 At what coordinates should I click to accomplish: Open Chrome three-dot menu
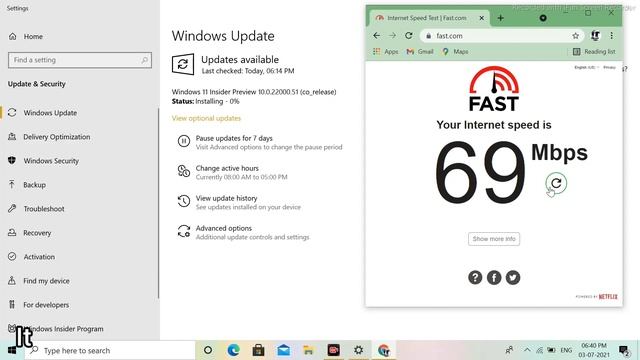(611, 36)
